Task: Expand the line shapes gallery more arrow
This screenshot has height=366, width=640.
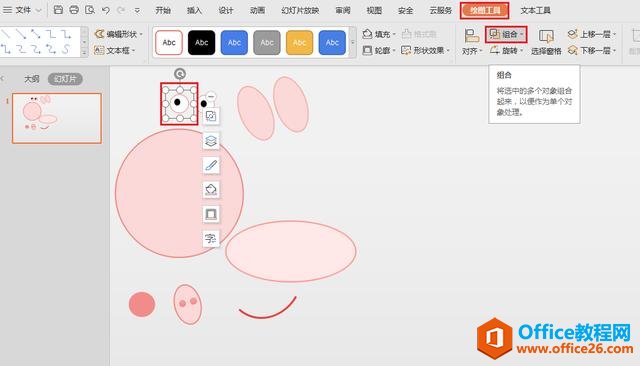Action: click(x=84, y=52)
